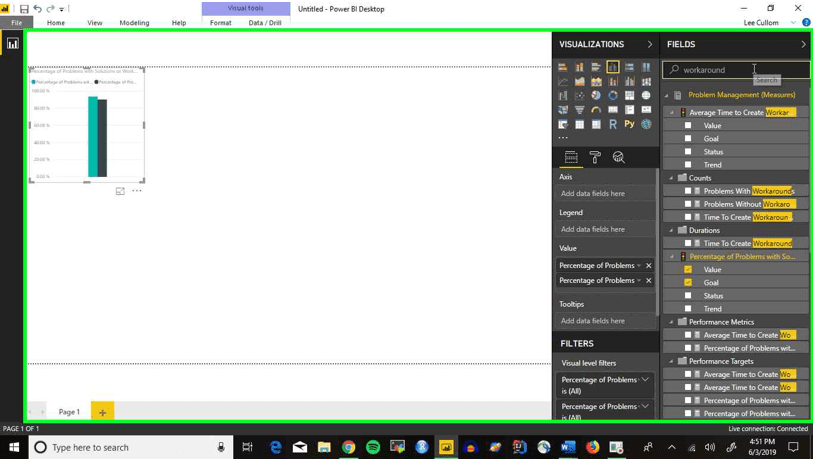Uncheck Value under Percentage of Problems
Screen dimensions: 814x459
(x=688, y=269)
